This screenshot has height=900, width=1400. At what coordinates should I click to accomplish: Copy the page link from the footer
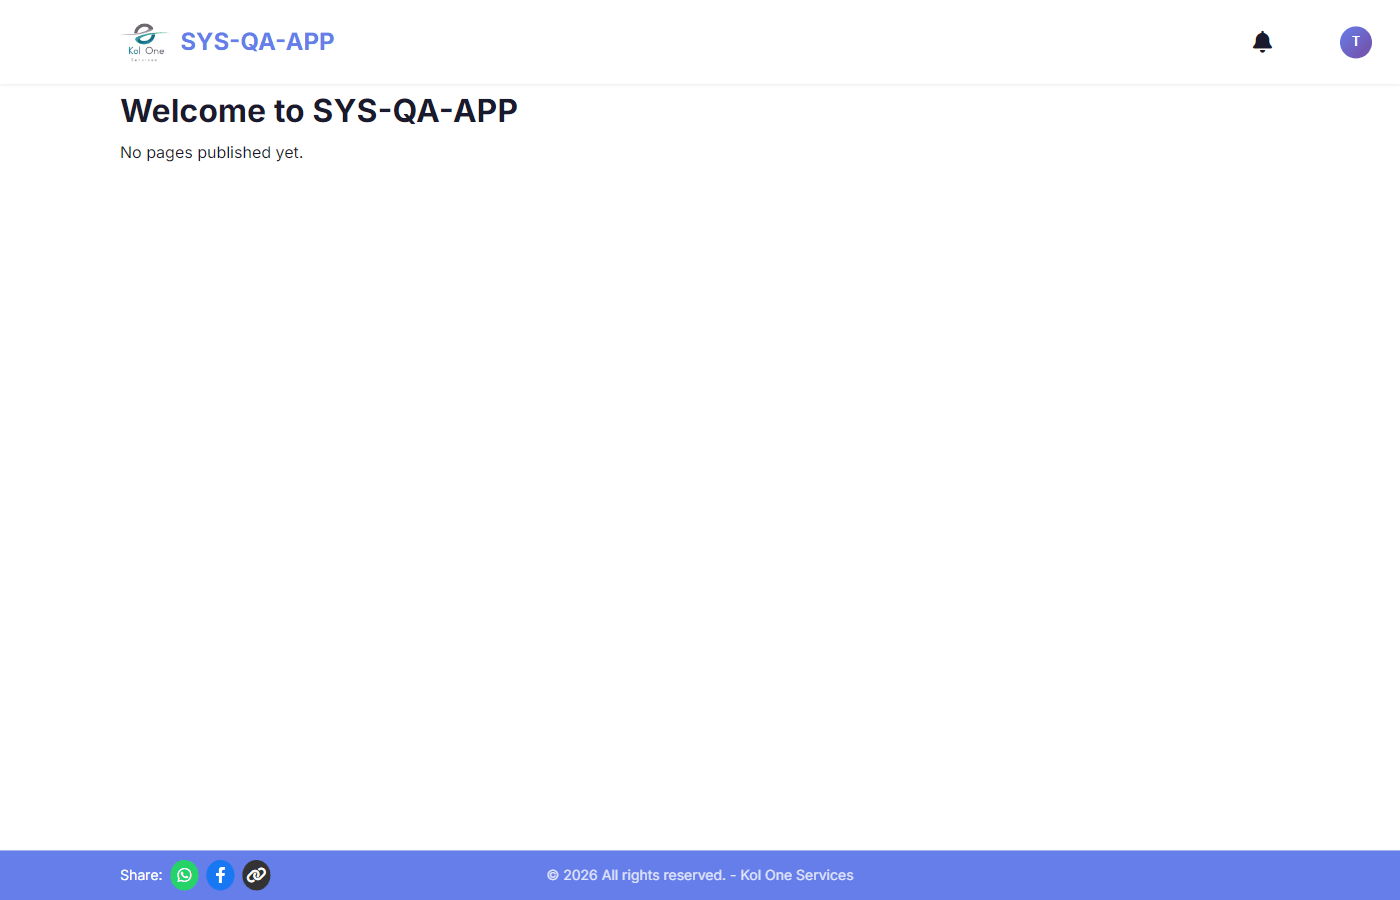tap(256, 875)
